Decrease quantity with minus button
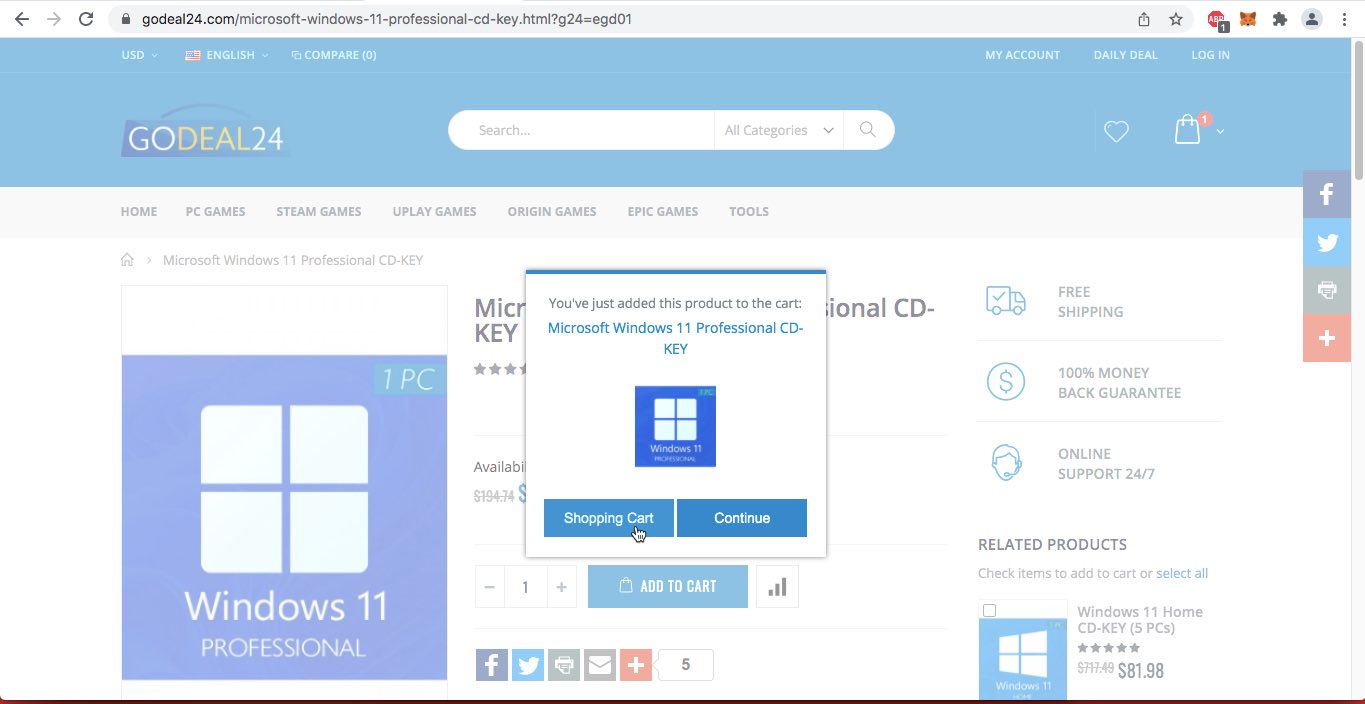The image size is (1365, 704). click(x=489, y=587)
